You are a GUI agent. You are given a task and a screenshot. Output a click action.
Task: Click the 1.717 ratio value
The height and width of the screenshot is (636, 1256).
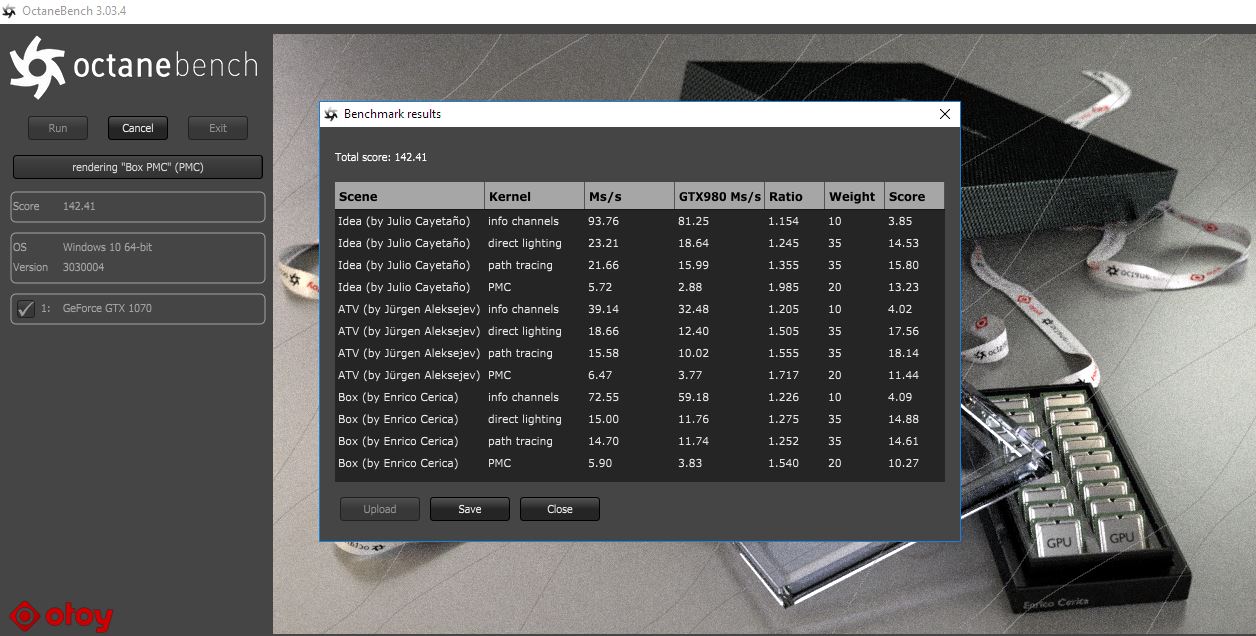(x=783, y=375)
